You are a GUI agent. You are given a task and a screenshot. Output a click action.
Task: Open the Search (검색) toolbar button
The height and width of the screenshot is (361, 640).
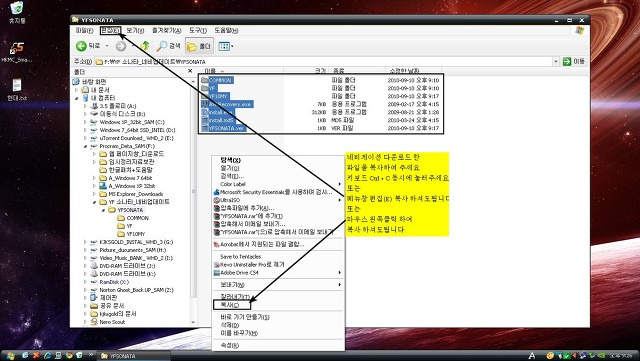[x=169, y=46]
